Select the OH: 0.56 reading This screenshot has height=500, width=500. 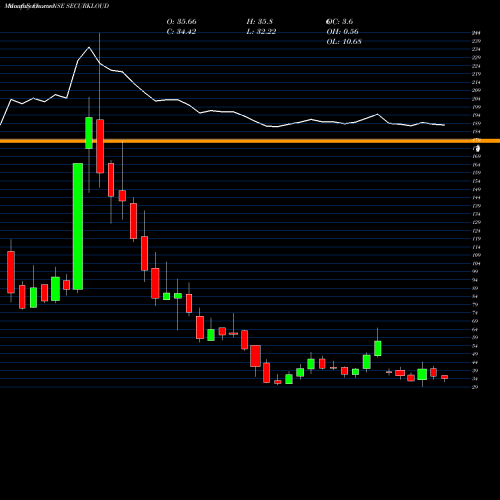click(x=342, y=32)
